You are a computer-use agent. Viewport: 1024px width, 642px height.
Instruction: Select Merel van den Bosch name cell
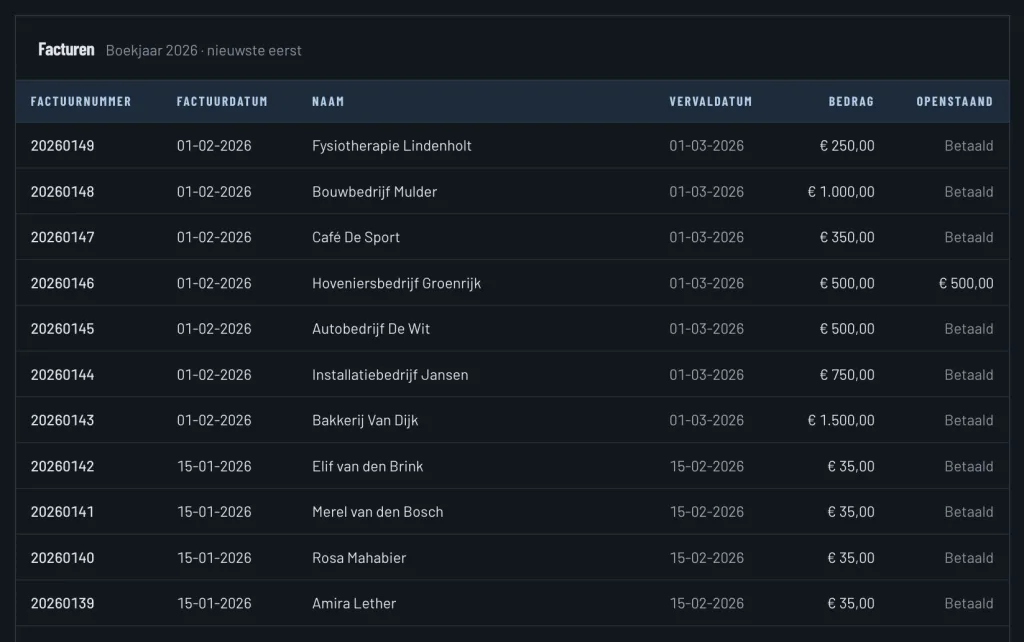pos(377,511)
